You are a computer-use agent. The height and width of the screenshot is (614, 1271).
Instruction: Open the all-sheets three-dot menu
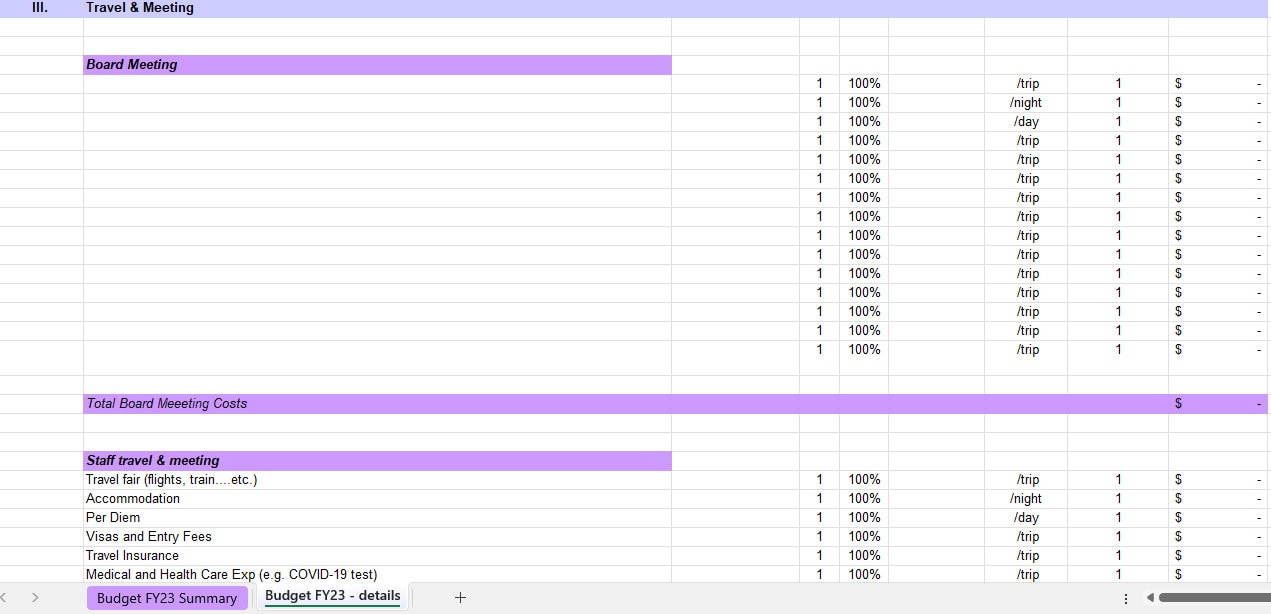1125,597
